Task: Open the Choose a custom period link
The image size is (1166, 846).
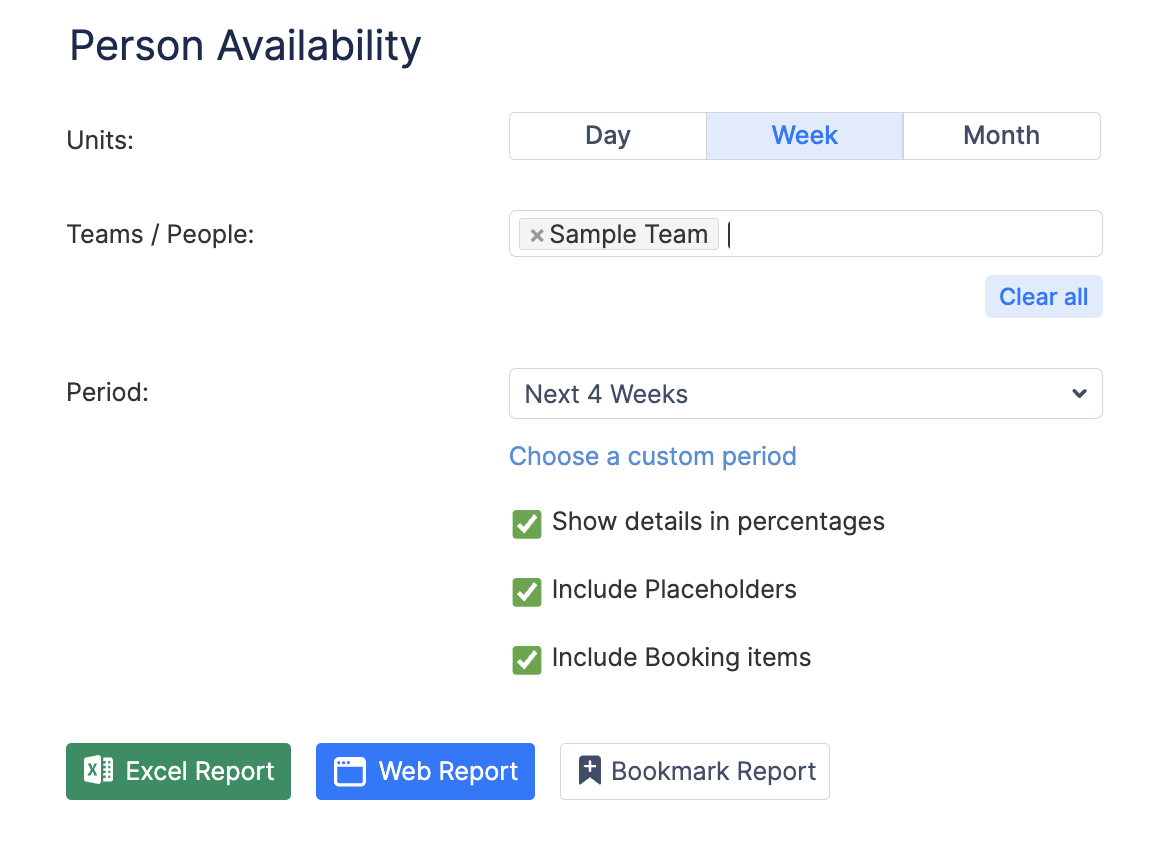Action: (x=652, y=456)
